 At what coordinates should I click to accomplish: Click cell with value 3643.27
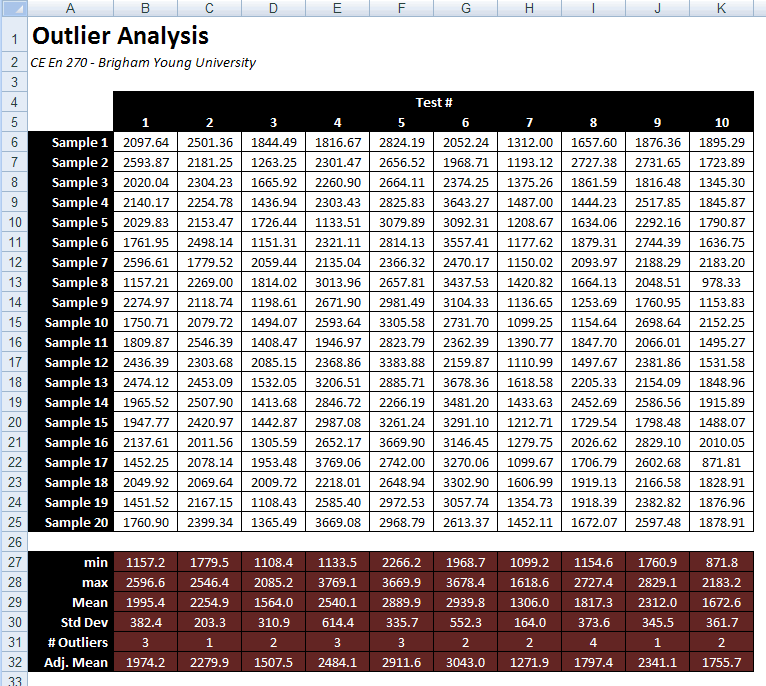[x=466, y=202]
